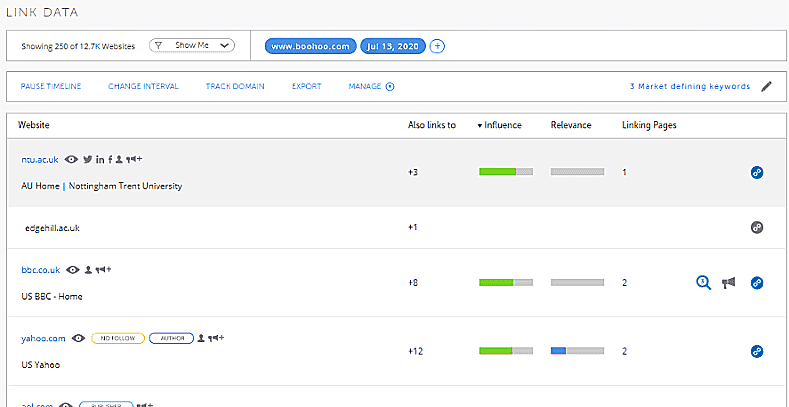789x407 pixels.
Task: Click filter funnel icon in Show Me
Action: click(x=159, y=45)
